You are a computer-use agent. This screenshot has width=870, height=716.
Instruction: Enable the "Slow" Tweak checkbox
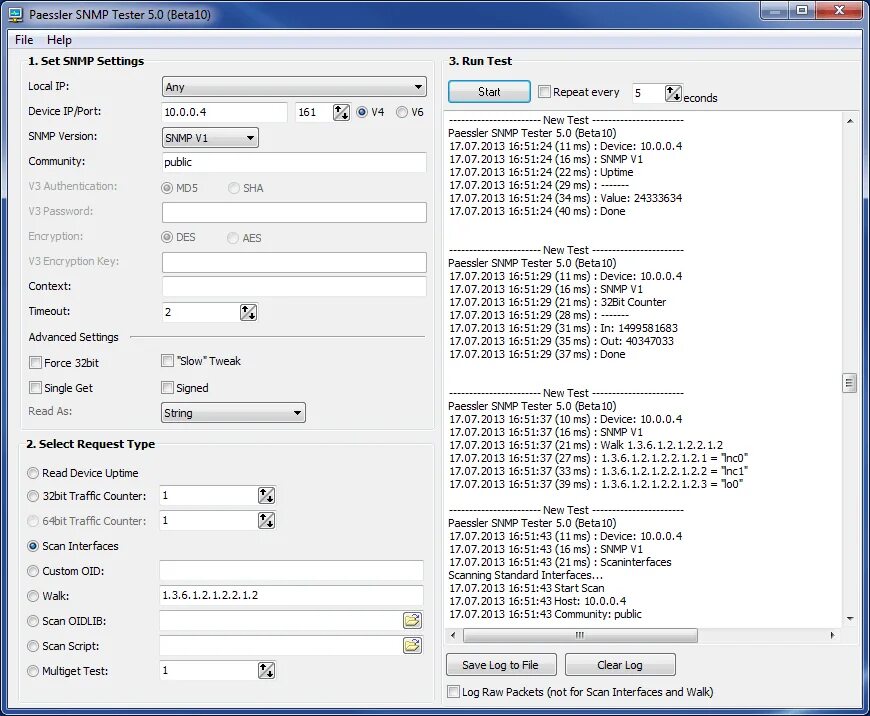[167, 361]
